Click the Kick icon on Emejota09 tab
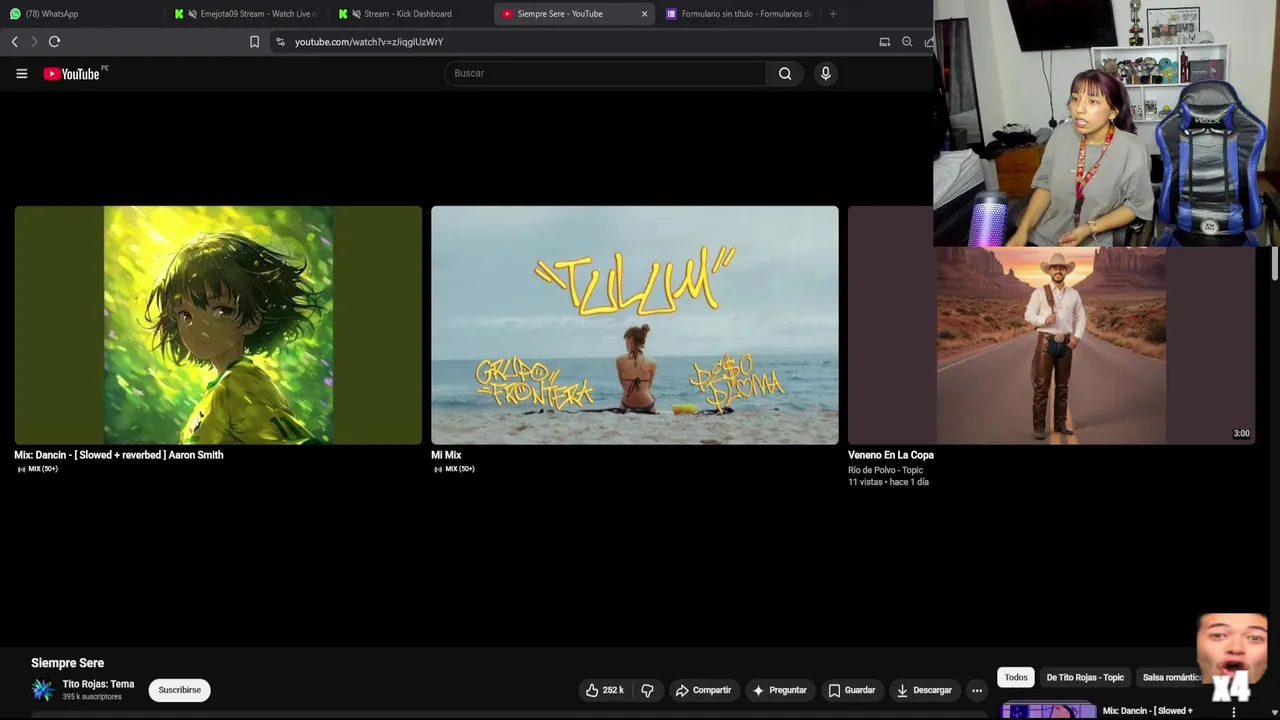The height and width of the screenshot is (720, 1280). [179, 14]
